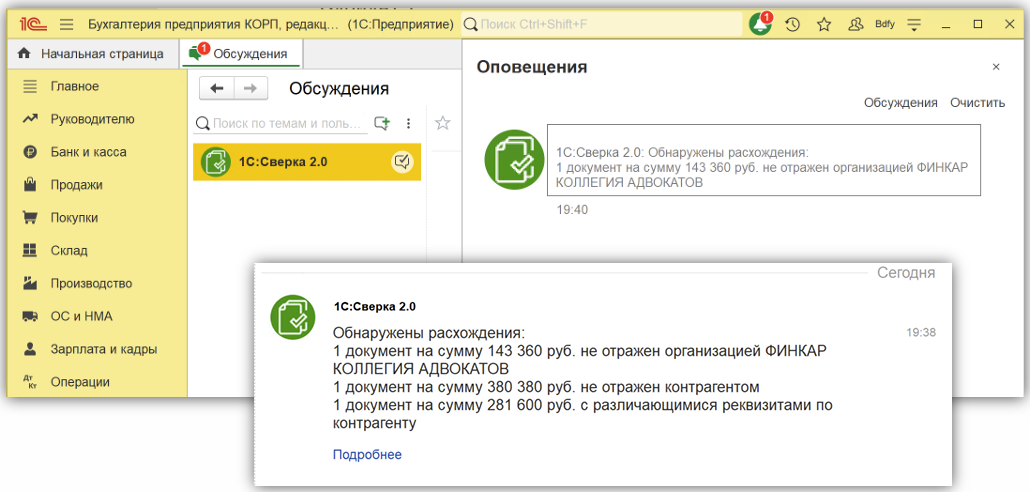Click the Операции Дт/Кт icon
This screenshot has height=492, width=1030.
(x=30, y=382)
